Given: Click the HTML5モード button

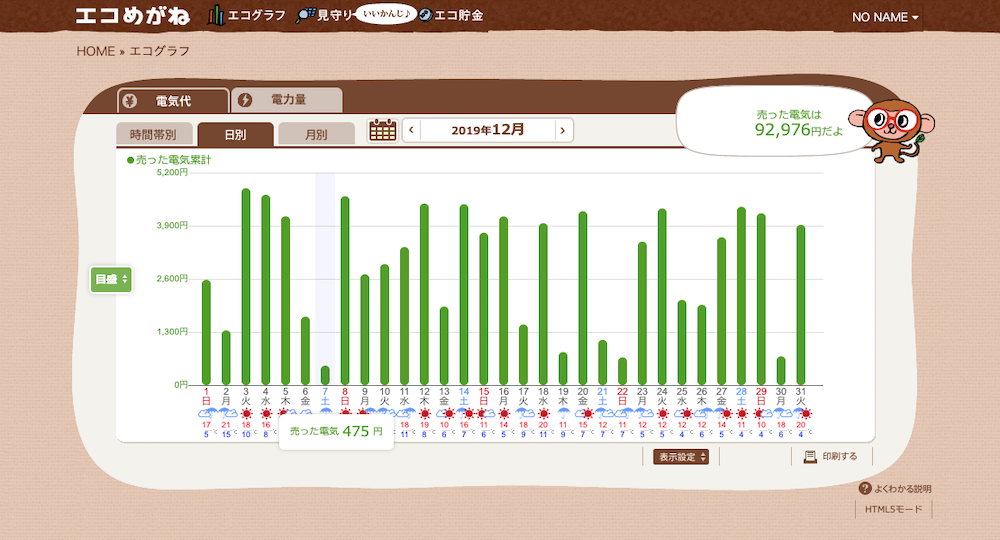Looking at the screenshot, I should tap(895, 510).
